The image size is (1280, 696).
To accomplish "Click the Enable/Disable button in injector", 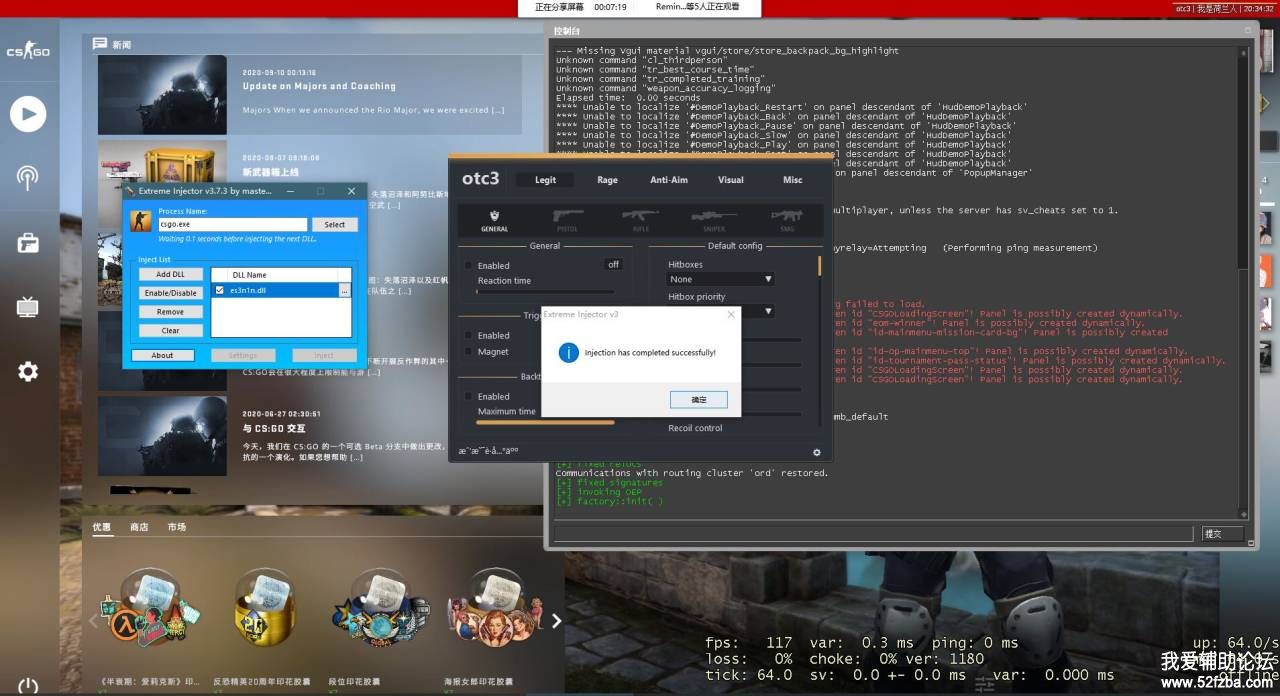I will [x=171, y=293].
